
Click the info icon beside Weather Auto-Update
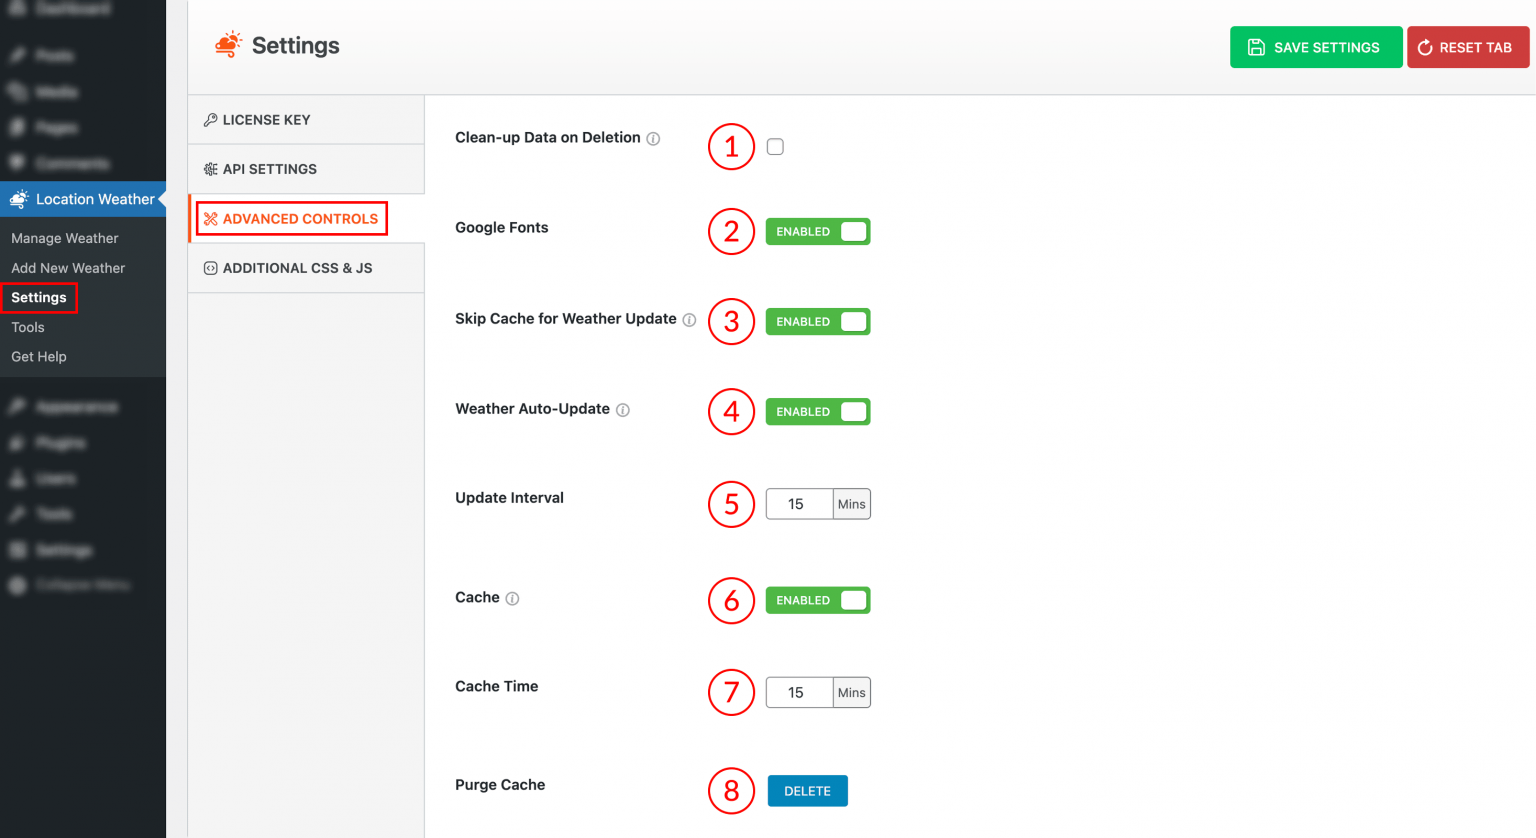(624, 410)
